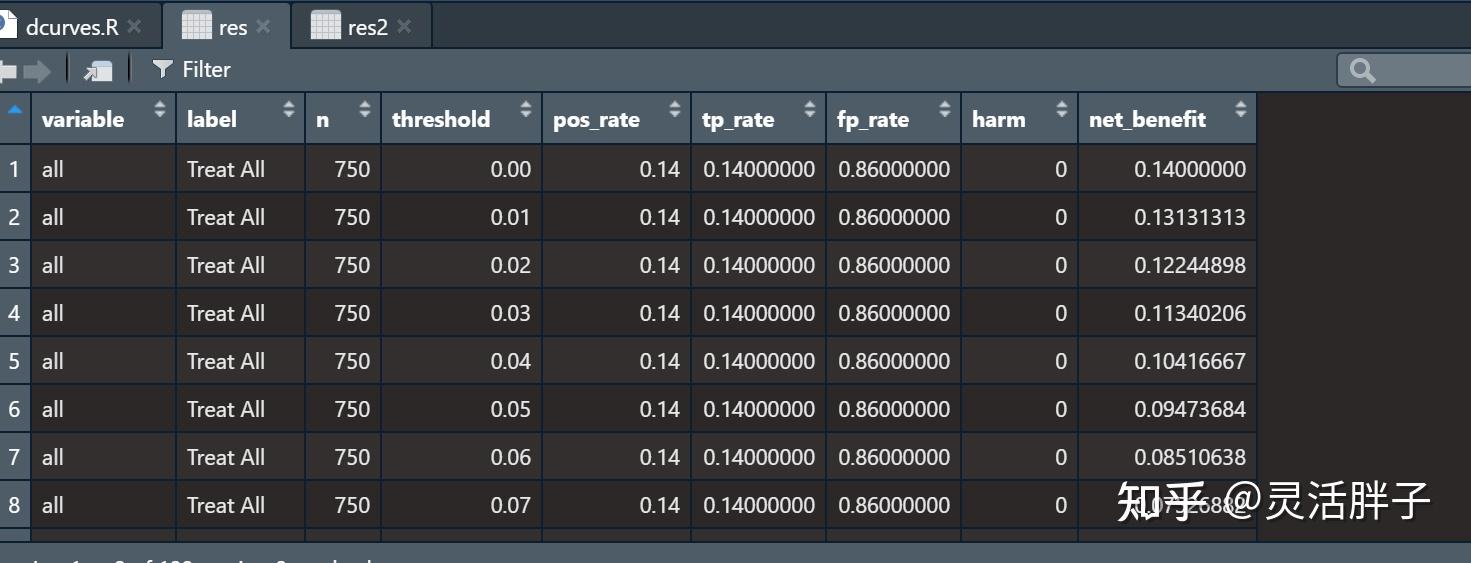This screenshot has height=563, width=1471.
Task: Sort by the tp_rate column header
Action: [738, 119]
